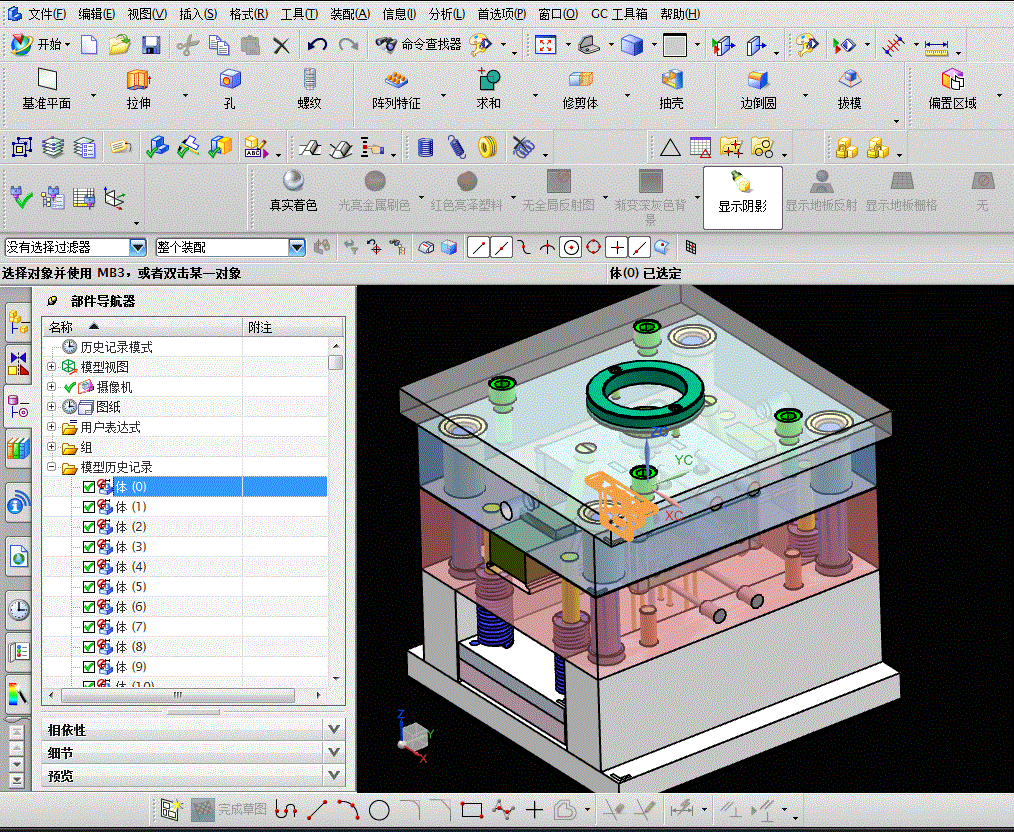Open the 分析(L) menu
Image resolution: width=1014 pixels, height=832 pixels.
point(447,14)
